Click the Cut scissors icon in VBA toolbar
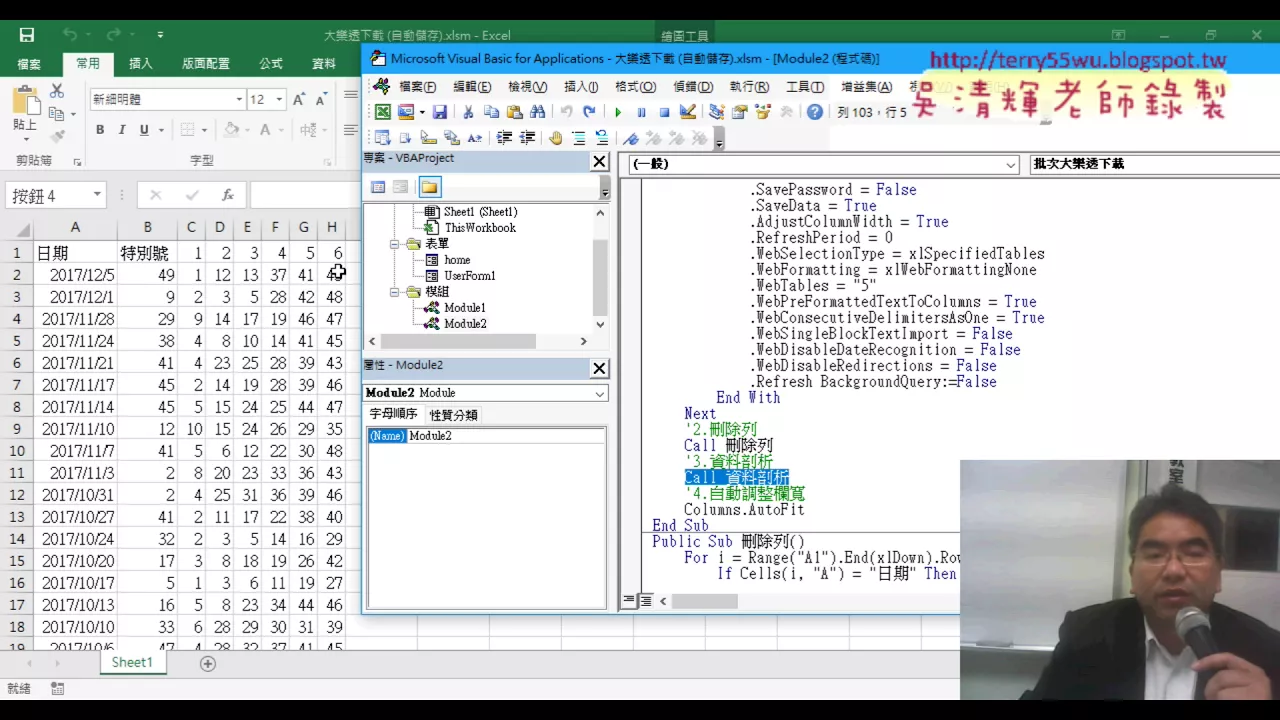 [x=467, y=112]
